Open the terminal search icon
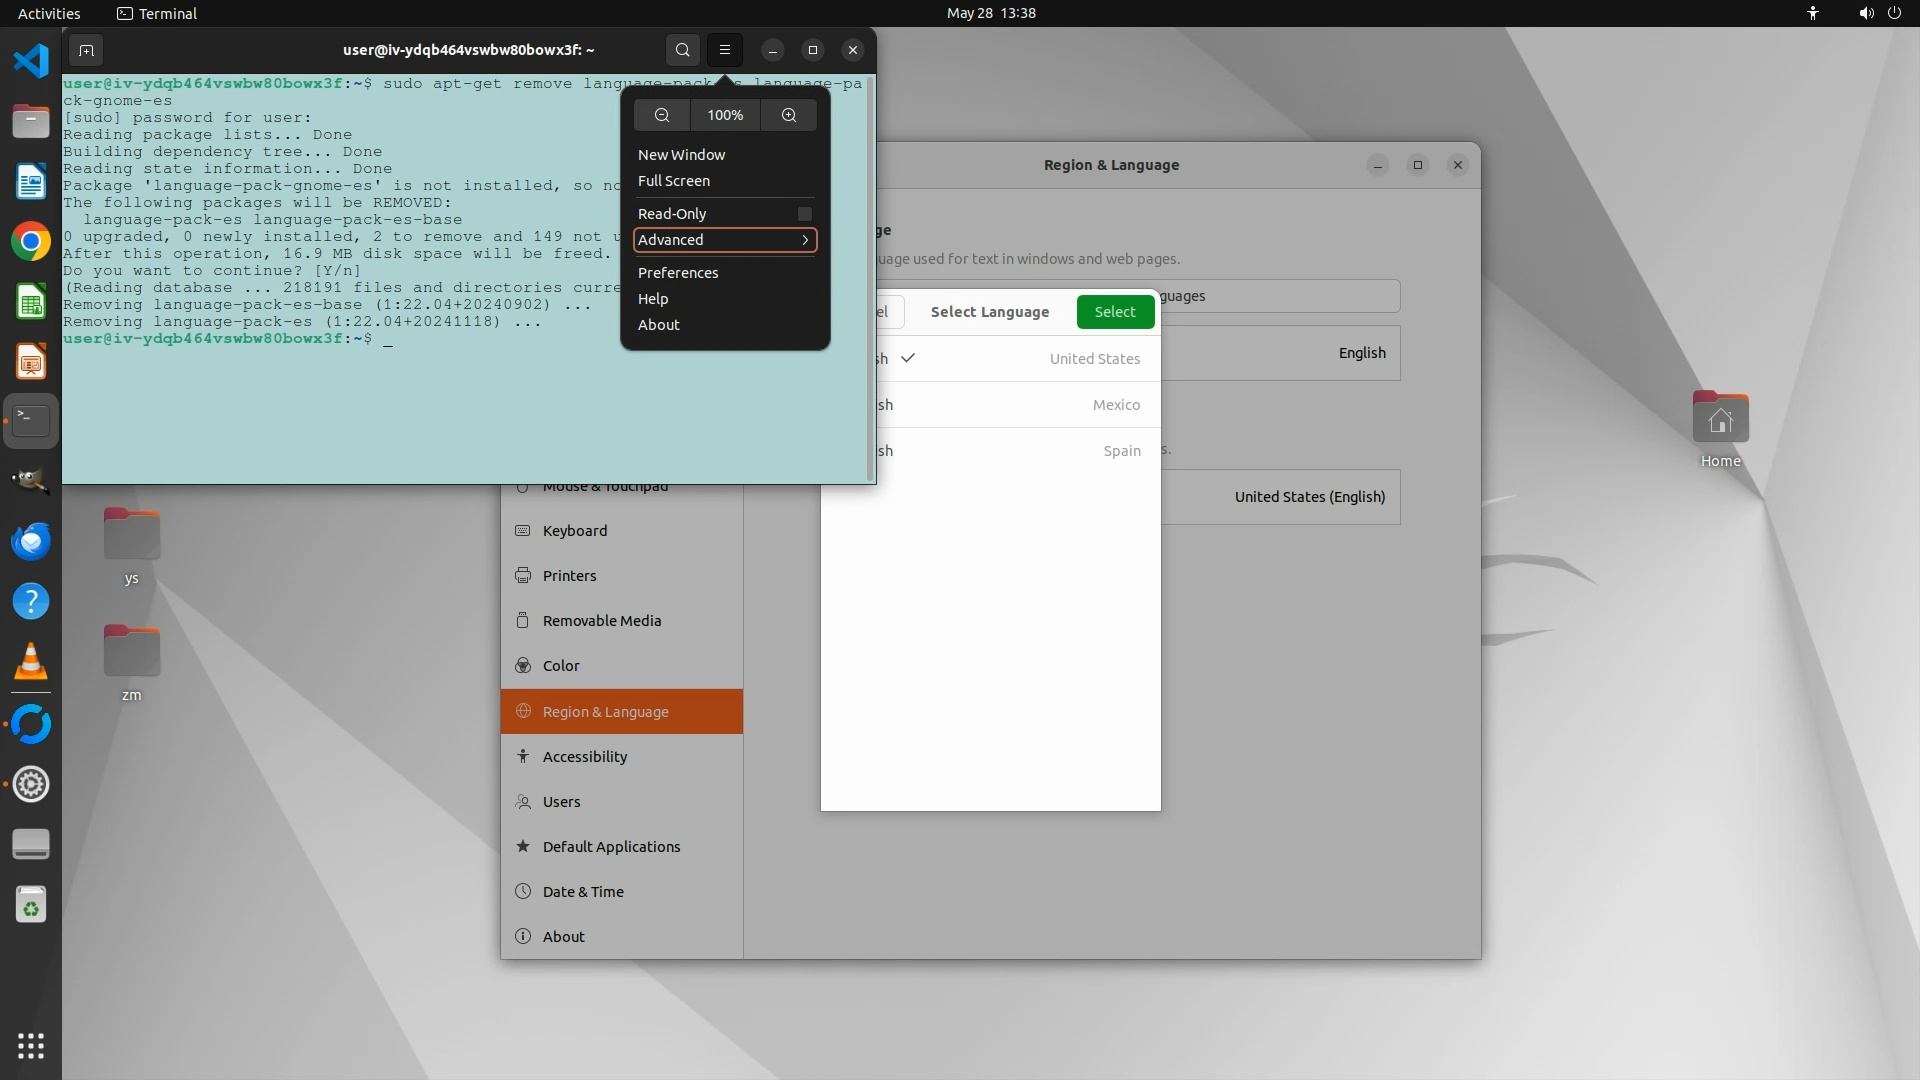1920x1080 pixels. pos(682,50)
